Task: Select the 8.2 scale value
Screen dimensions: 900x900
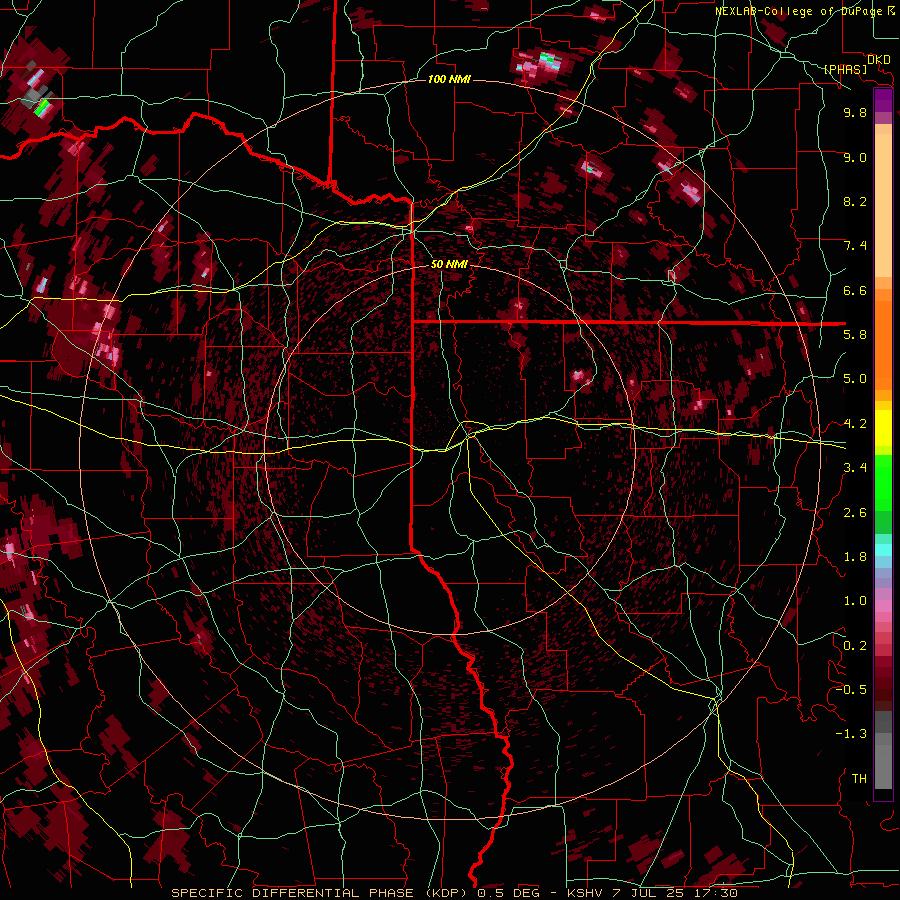Action: pyautogui.click(x=855, y=201)
